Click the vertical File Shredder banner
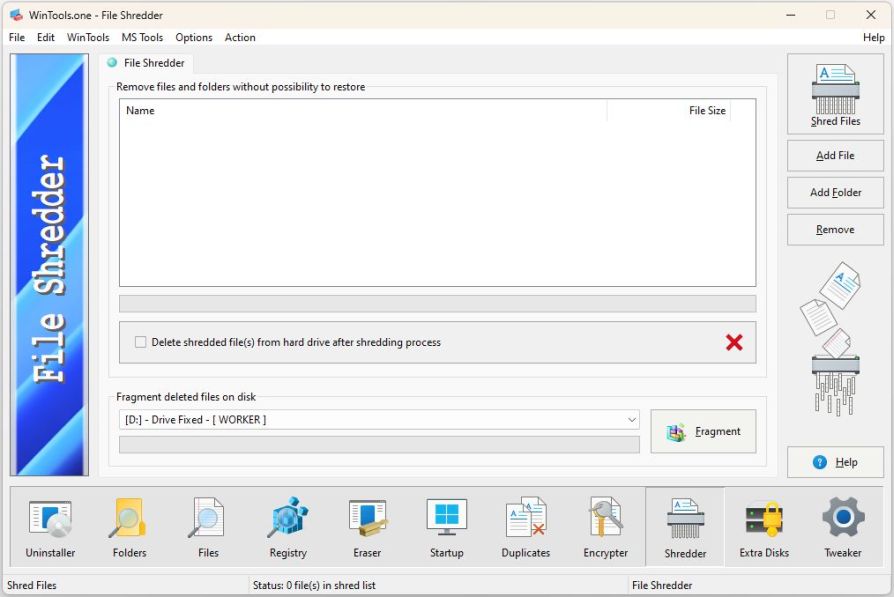 pyautogui.click(x=50, y=265)
